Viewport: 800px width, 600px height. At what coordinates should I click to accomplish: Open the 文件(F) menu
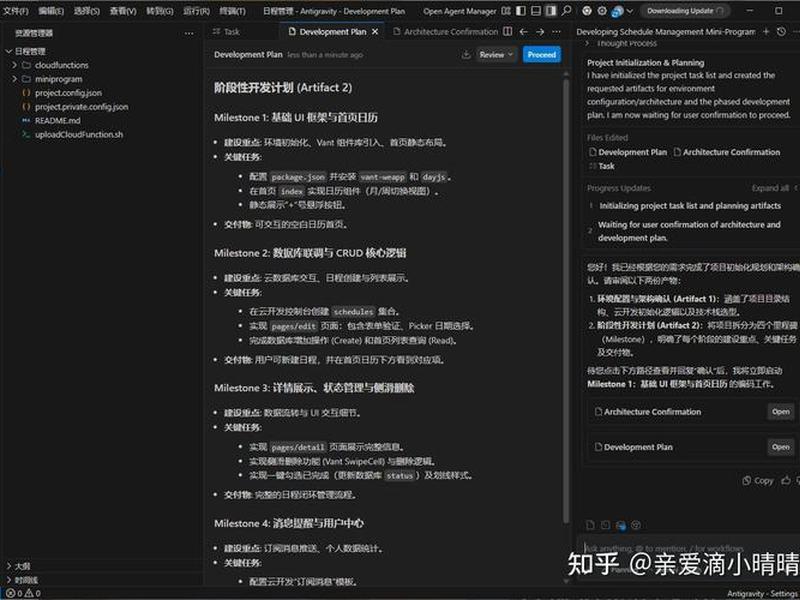(x=16, y=11)
